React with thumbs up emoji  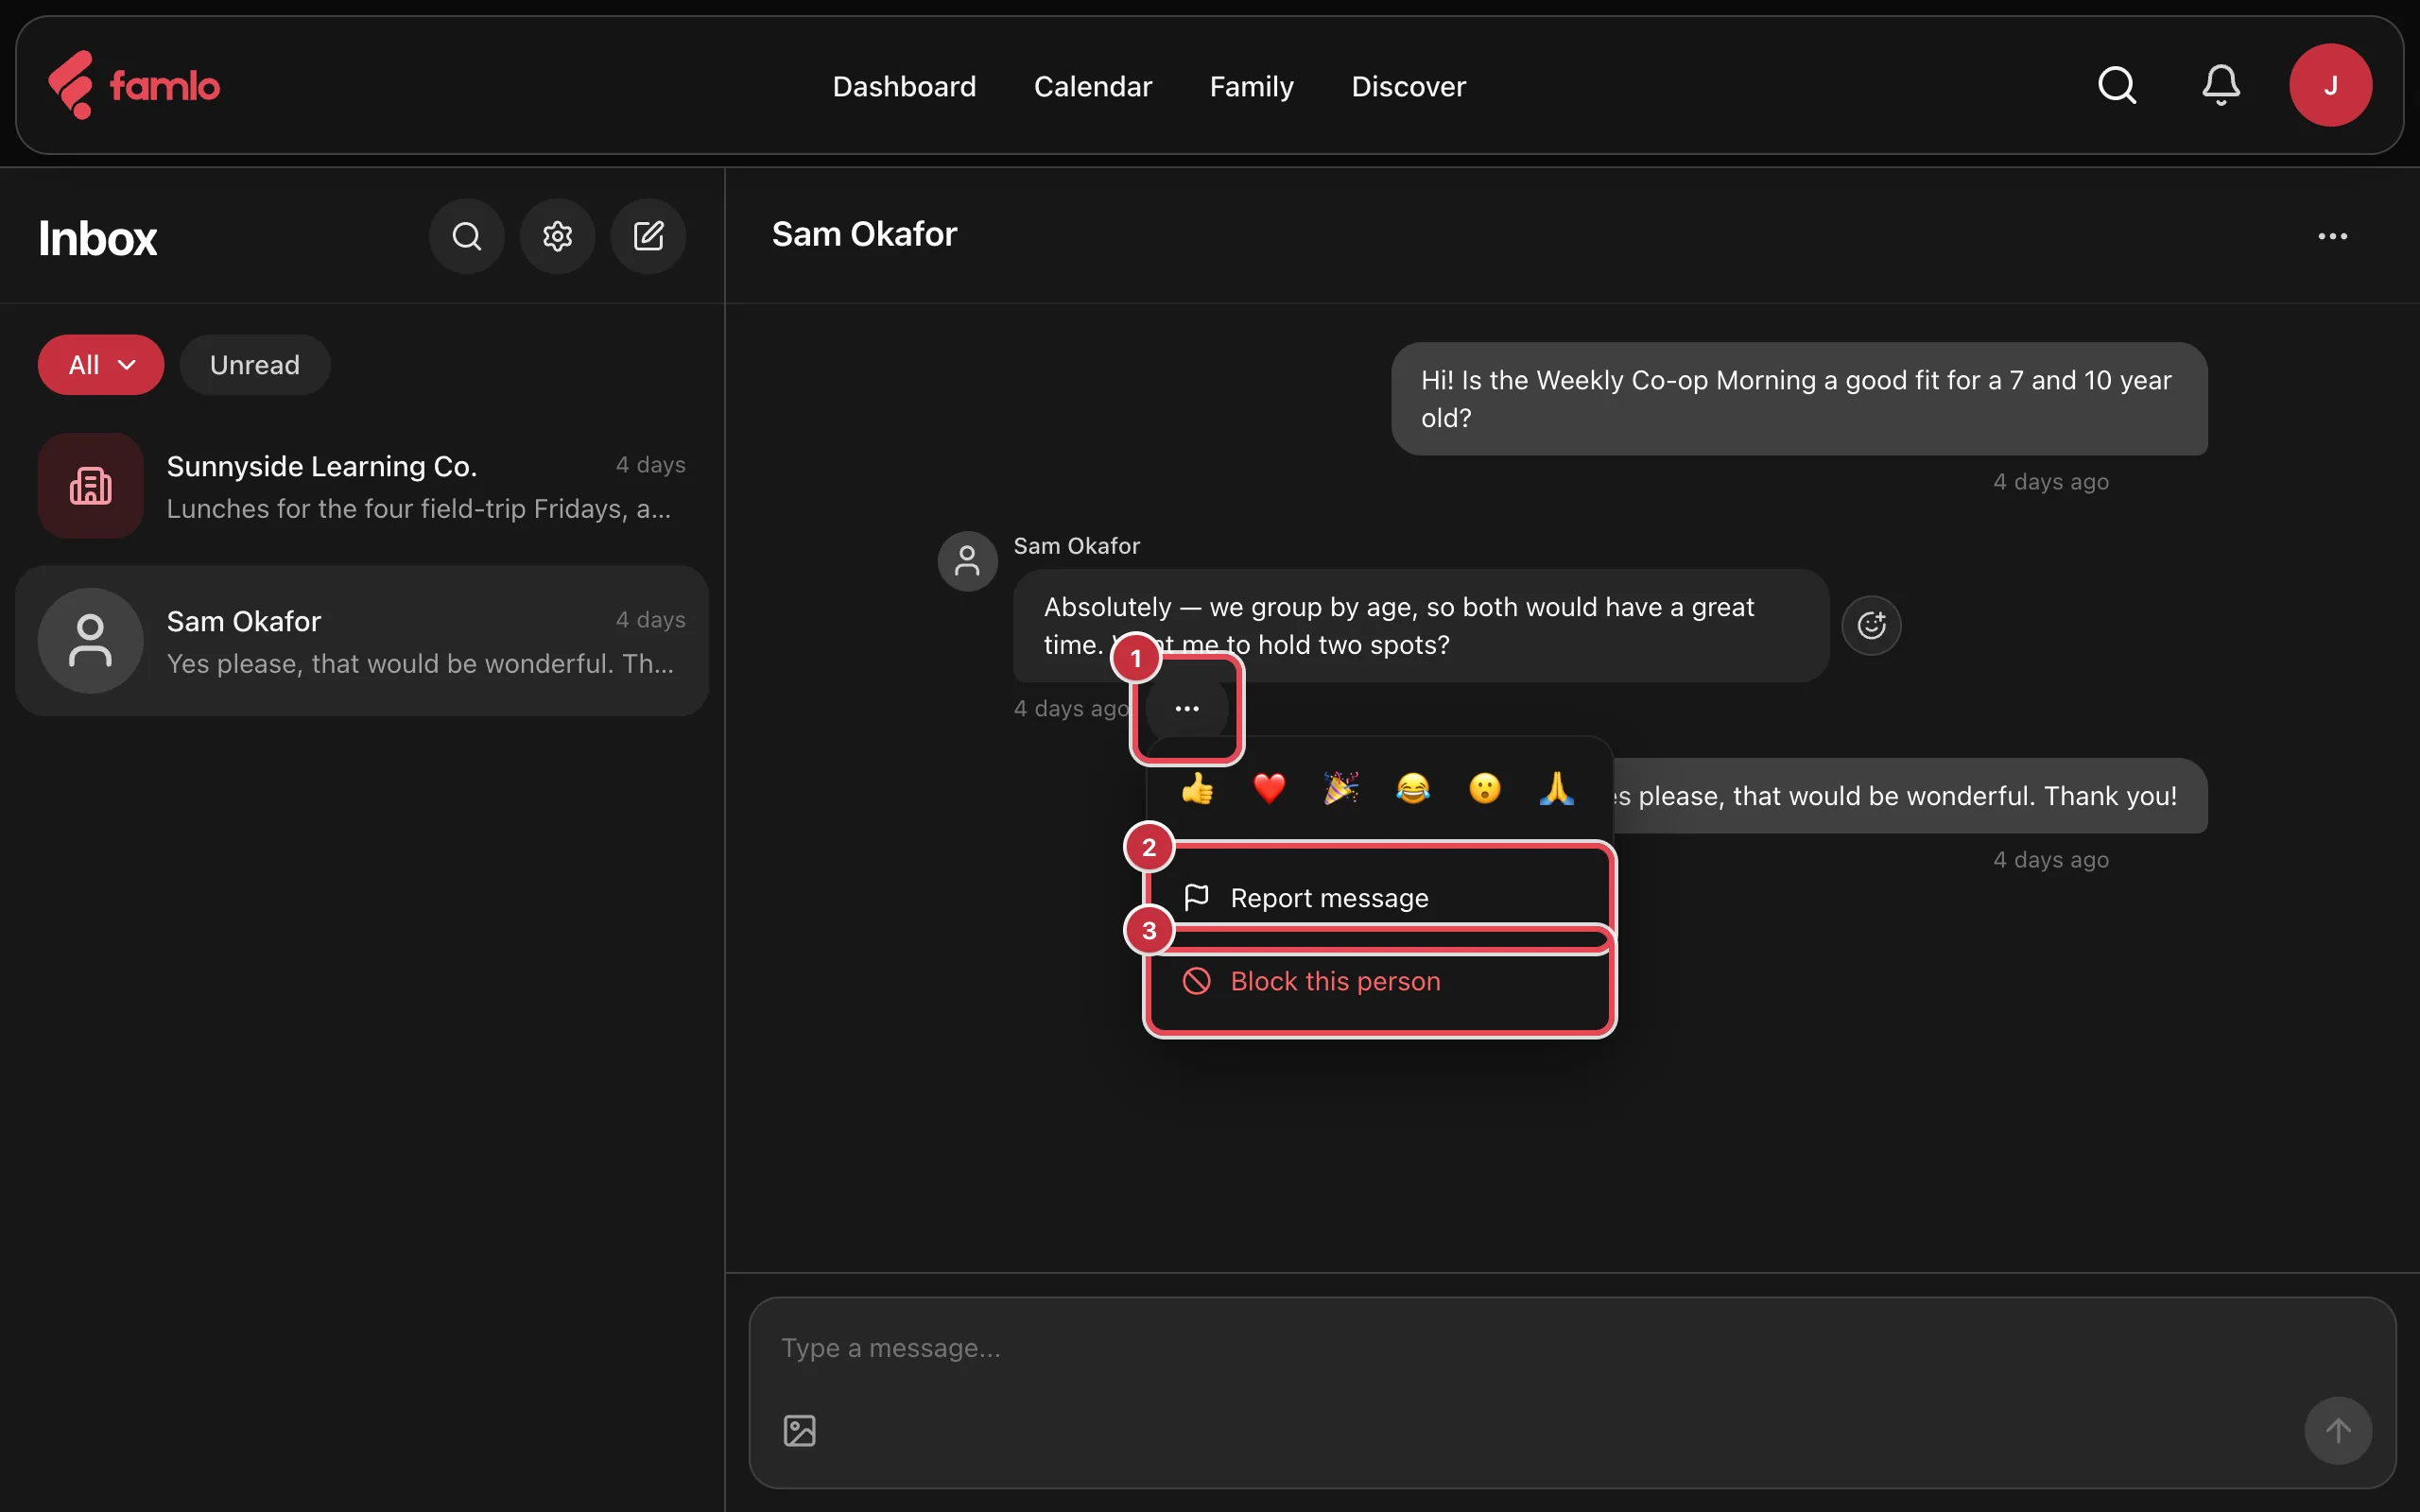(1197, 789)
